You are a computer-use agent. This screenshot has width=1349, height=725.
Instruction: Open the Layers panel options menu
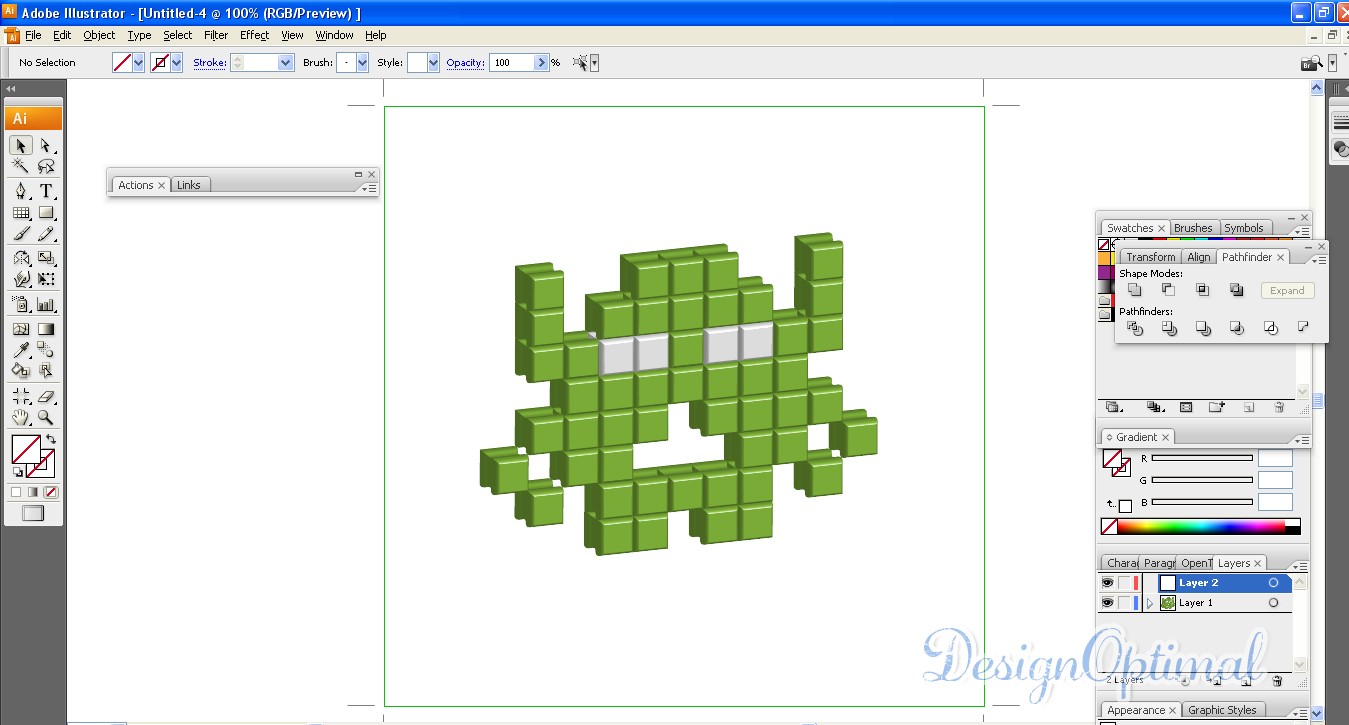coord(1298,566)
